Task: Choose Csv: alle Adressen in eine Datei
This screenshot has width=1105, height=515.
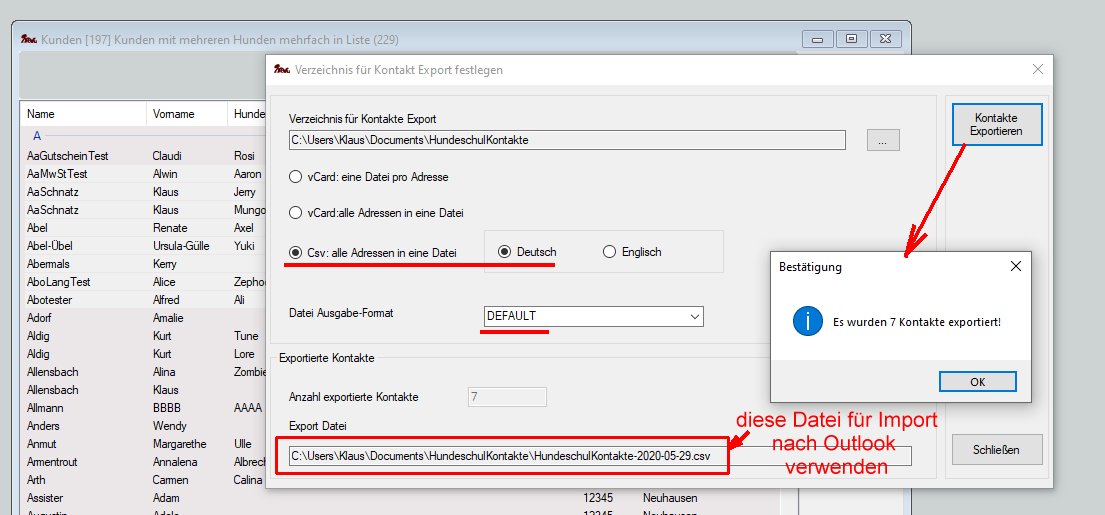Action: [x=295, y=253]
